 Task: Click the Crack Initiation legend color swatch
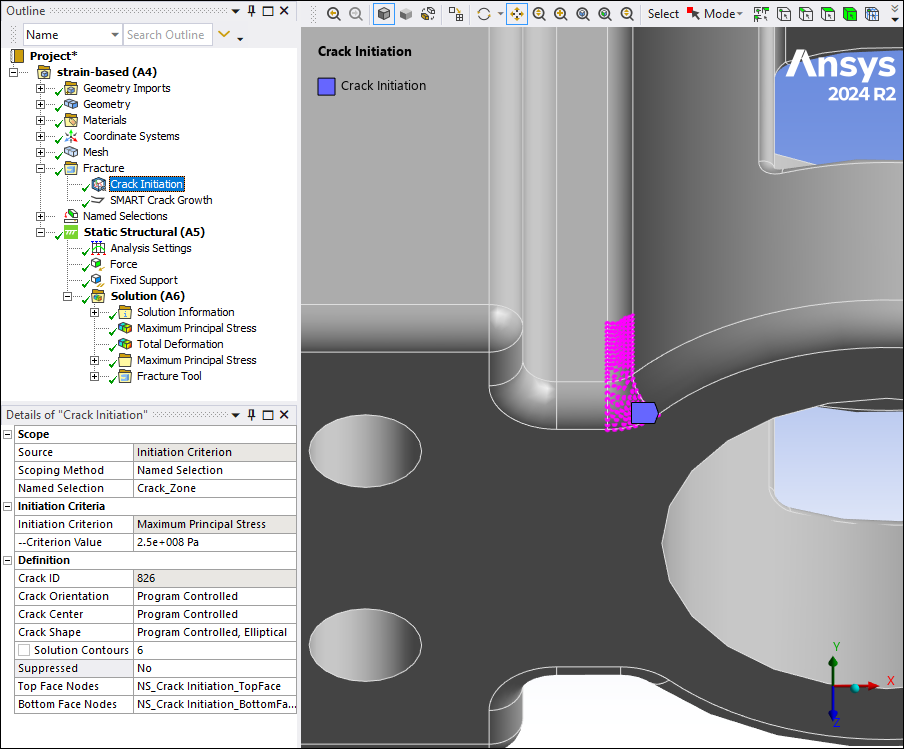[326, 86]
